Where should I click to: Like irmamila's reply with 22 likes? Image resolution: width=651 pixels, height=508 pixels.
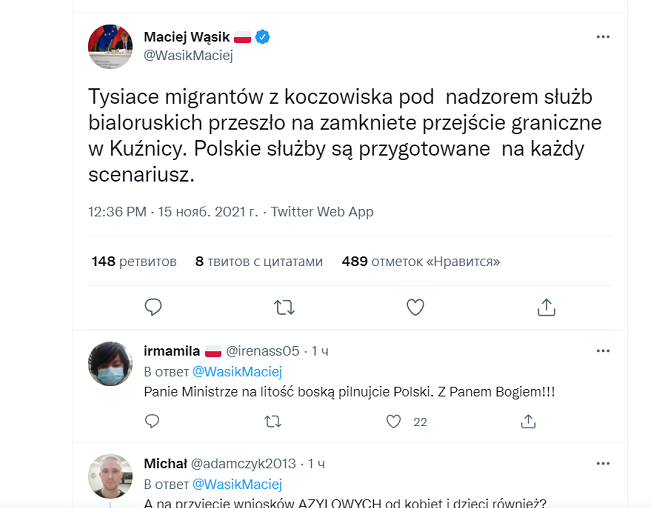394,422
